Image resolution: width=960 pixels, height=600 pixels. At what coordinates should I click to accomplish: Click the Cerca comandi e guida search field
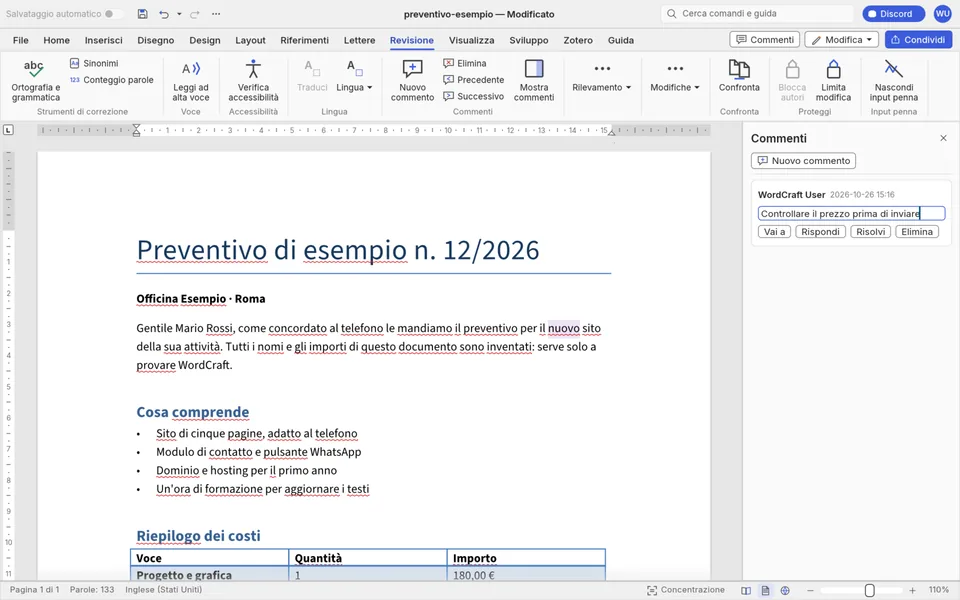pos(757,13)
